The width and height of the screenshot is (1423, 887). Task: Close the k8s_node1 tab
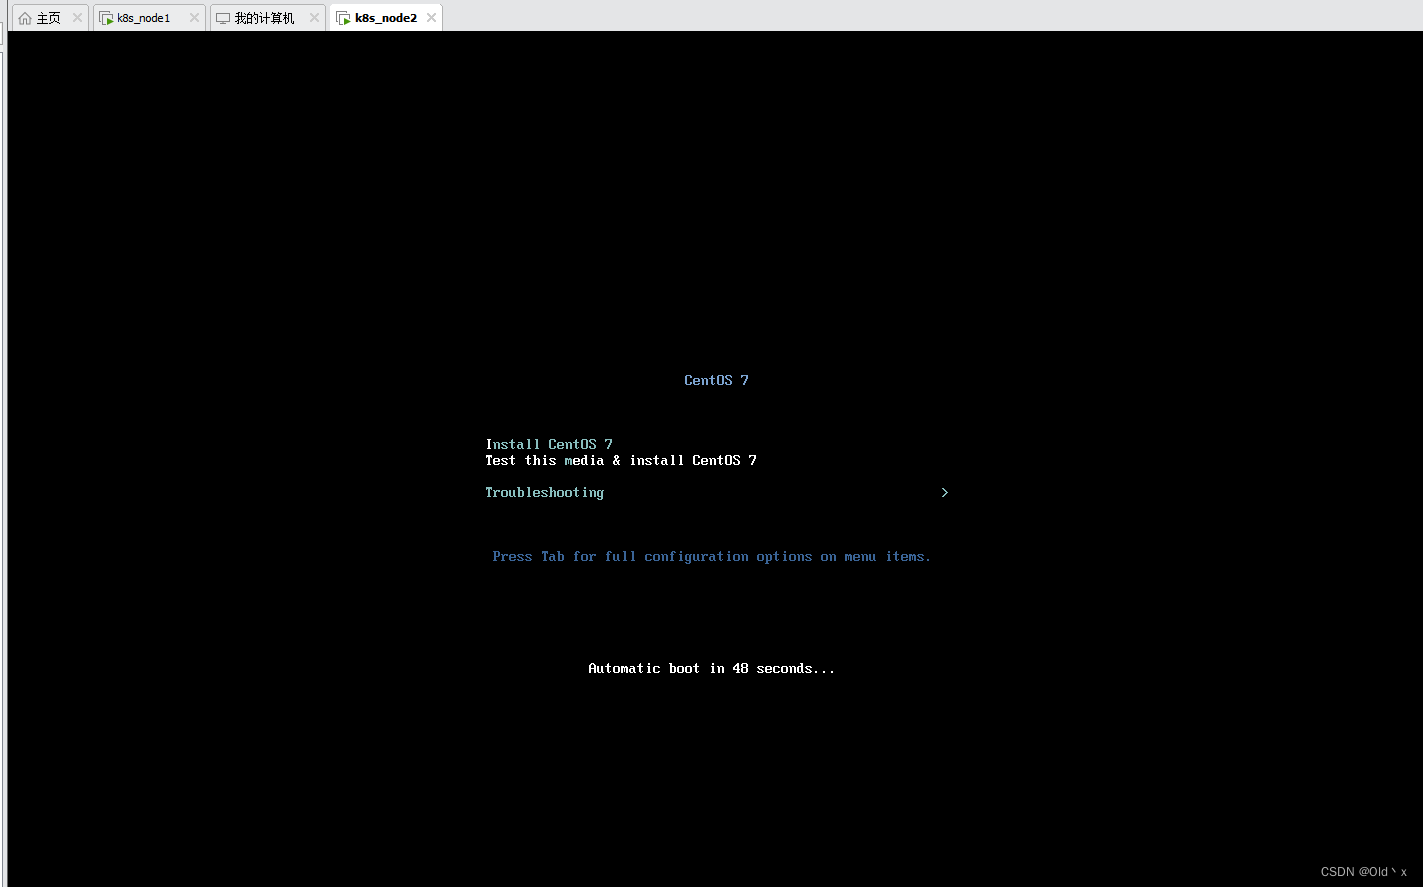pyautogui.click(x=194, y=18)
